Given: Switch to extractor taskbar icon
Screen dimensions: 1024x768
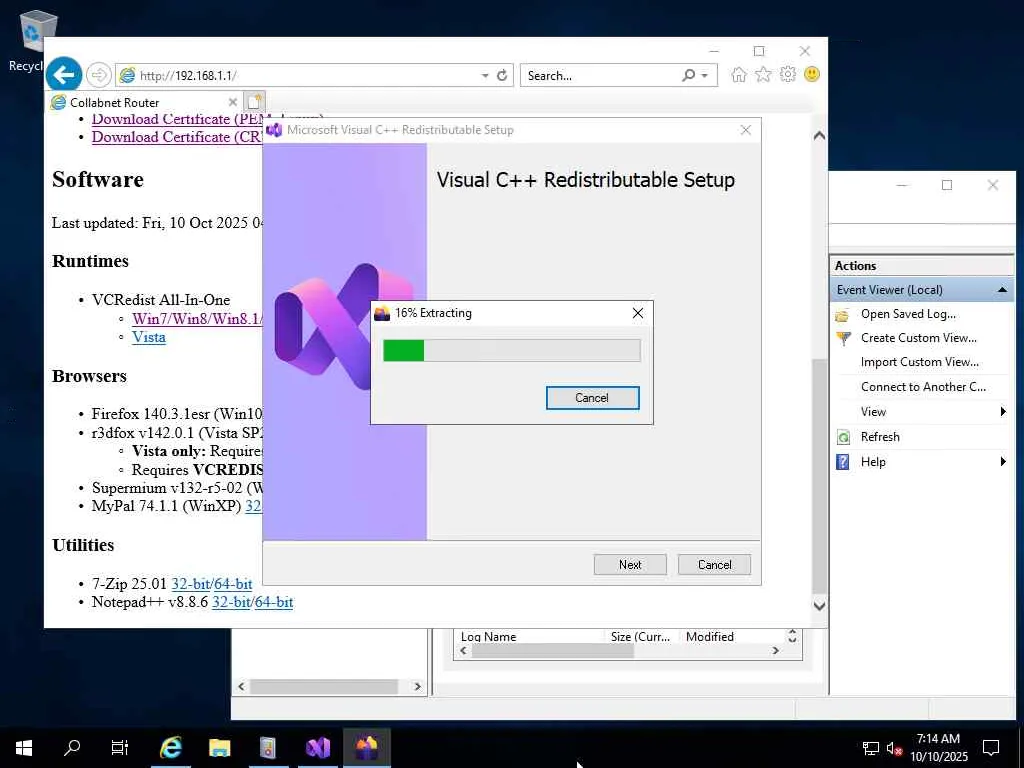Looking at the screenshot, I should pos(367,747).
